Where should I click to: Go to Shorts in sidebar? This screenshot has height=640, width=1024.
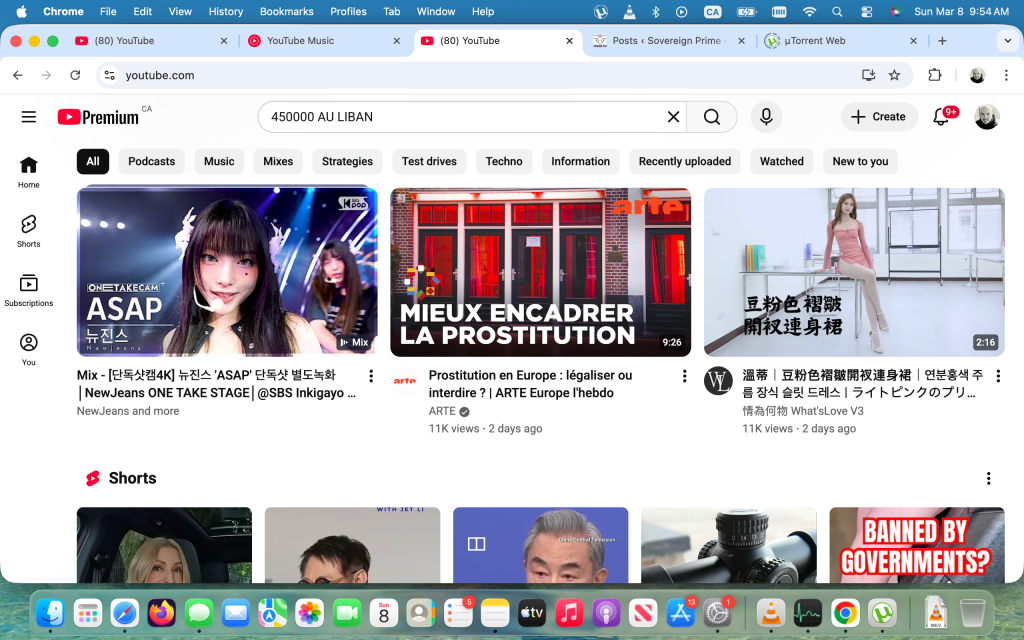(29, 230)
